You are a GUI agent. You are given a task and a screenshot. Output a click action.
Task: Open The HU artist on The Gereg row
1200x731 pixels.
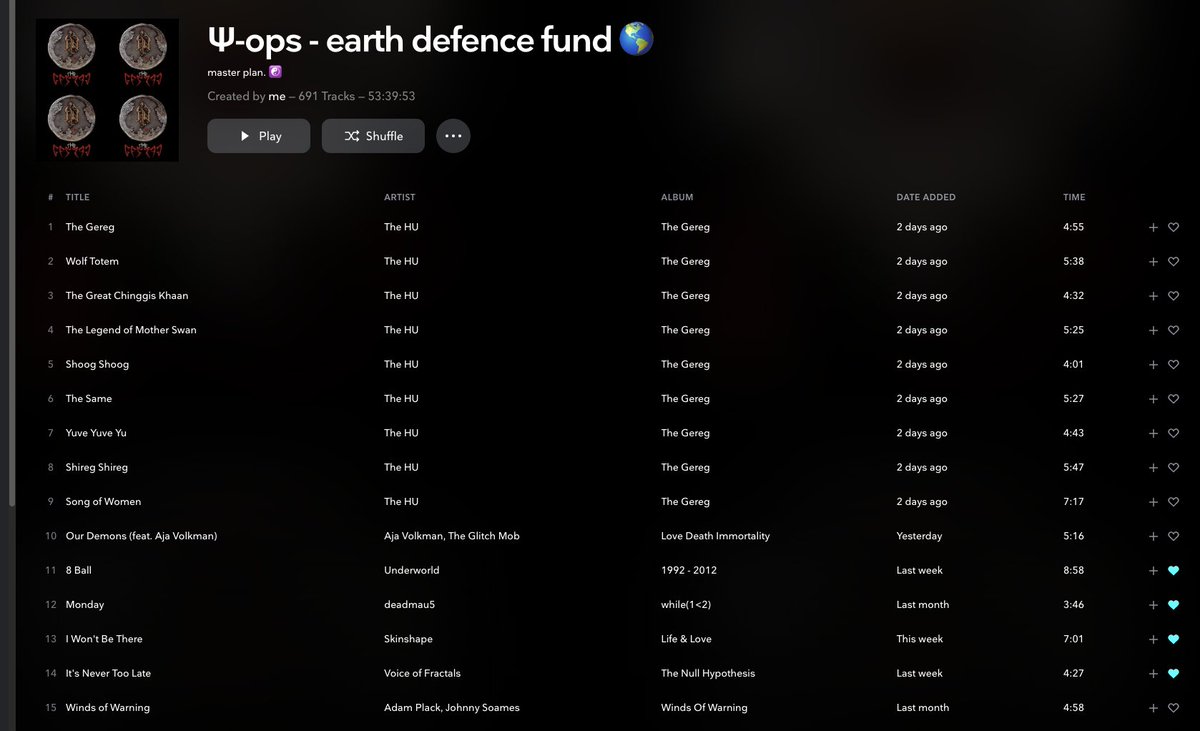[x=401, y=227]
